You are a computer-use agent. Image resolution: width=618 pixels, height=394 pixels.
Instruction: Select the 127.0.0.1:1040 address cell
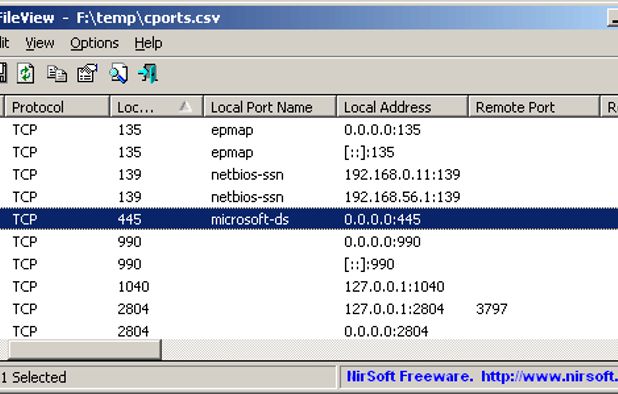[395, 287]
